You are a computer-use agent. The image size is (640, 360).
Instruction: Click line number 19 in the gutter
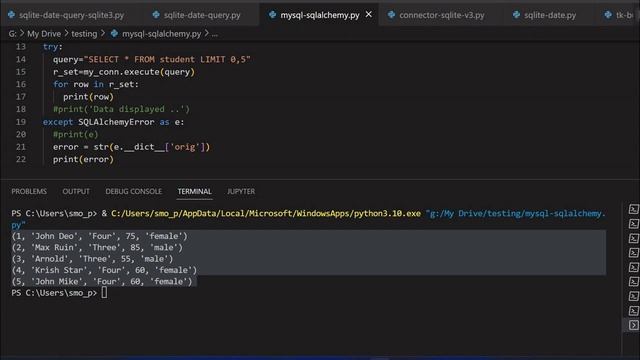(21, 122)
